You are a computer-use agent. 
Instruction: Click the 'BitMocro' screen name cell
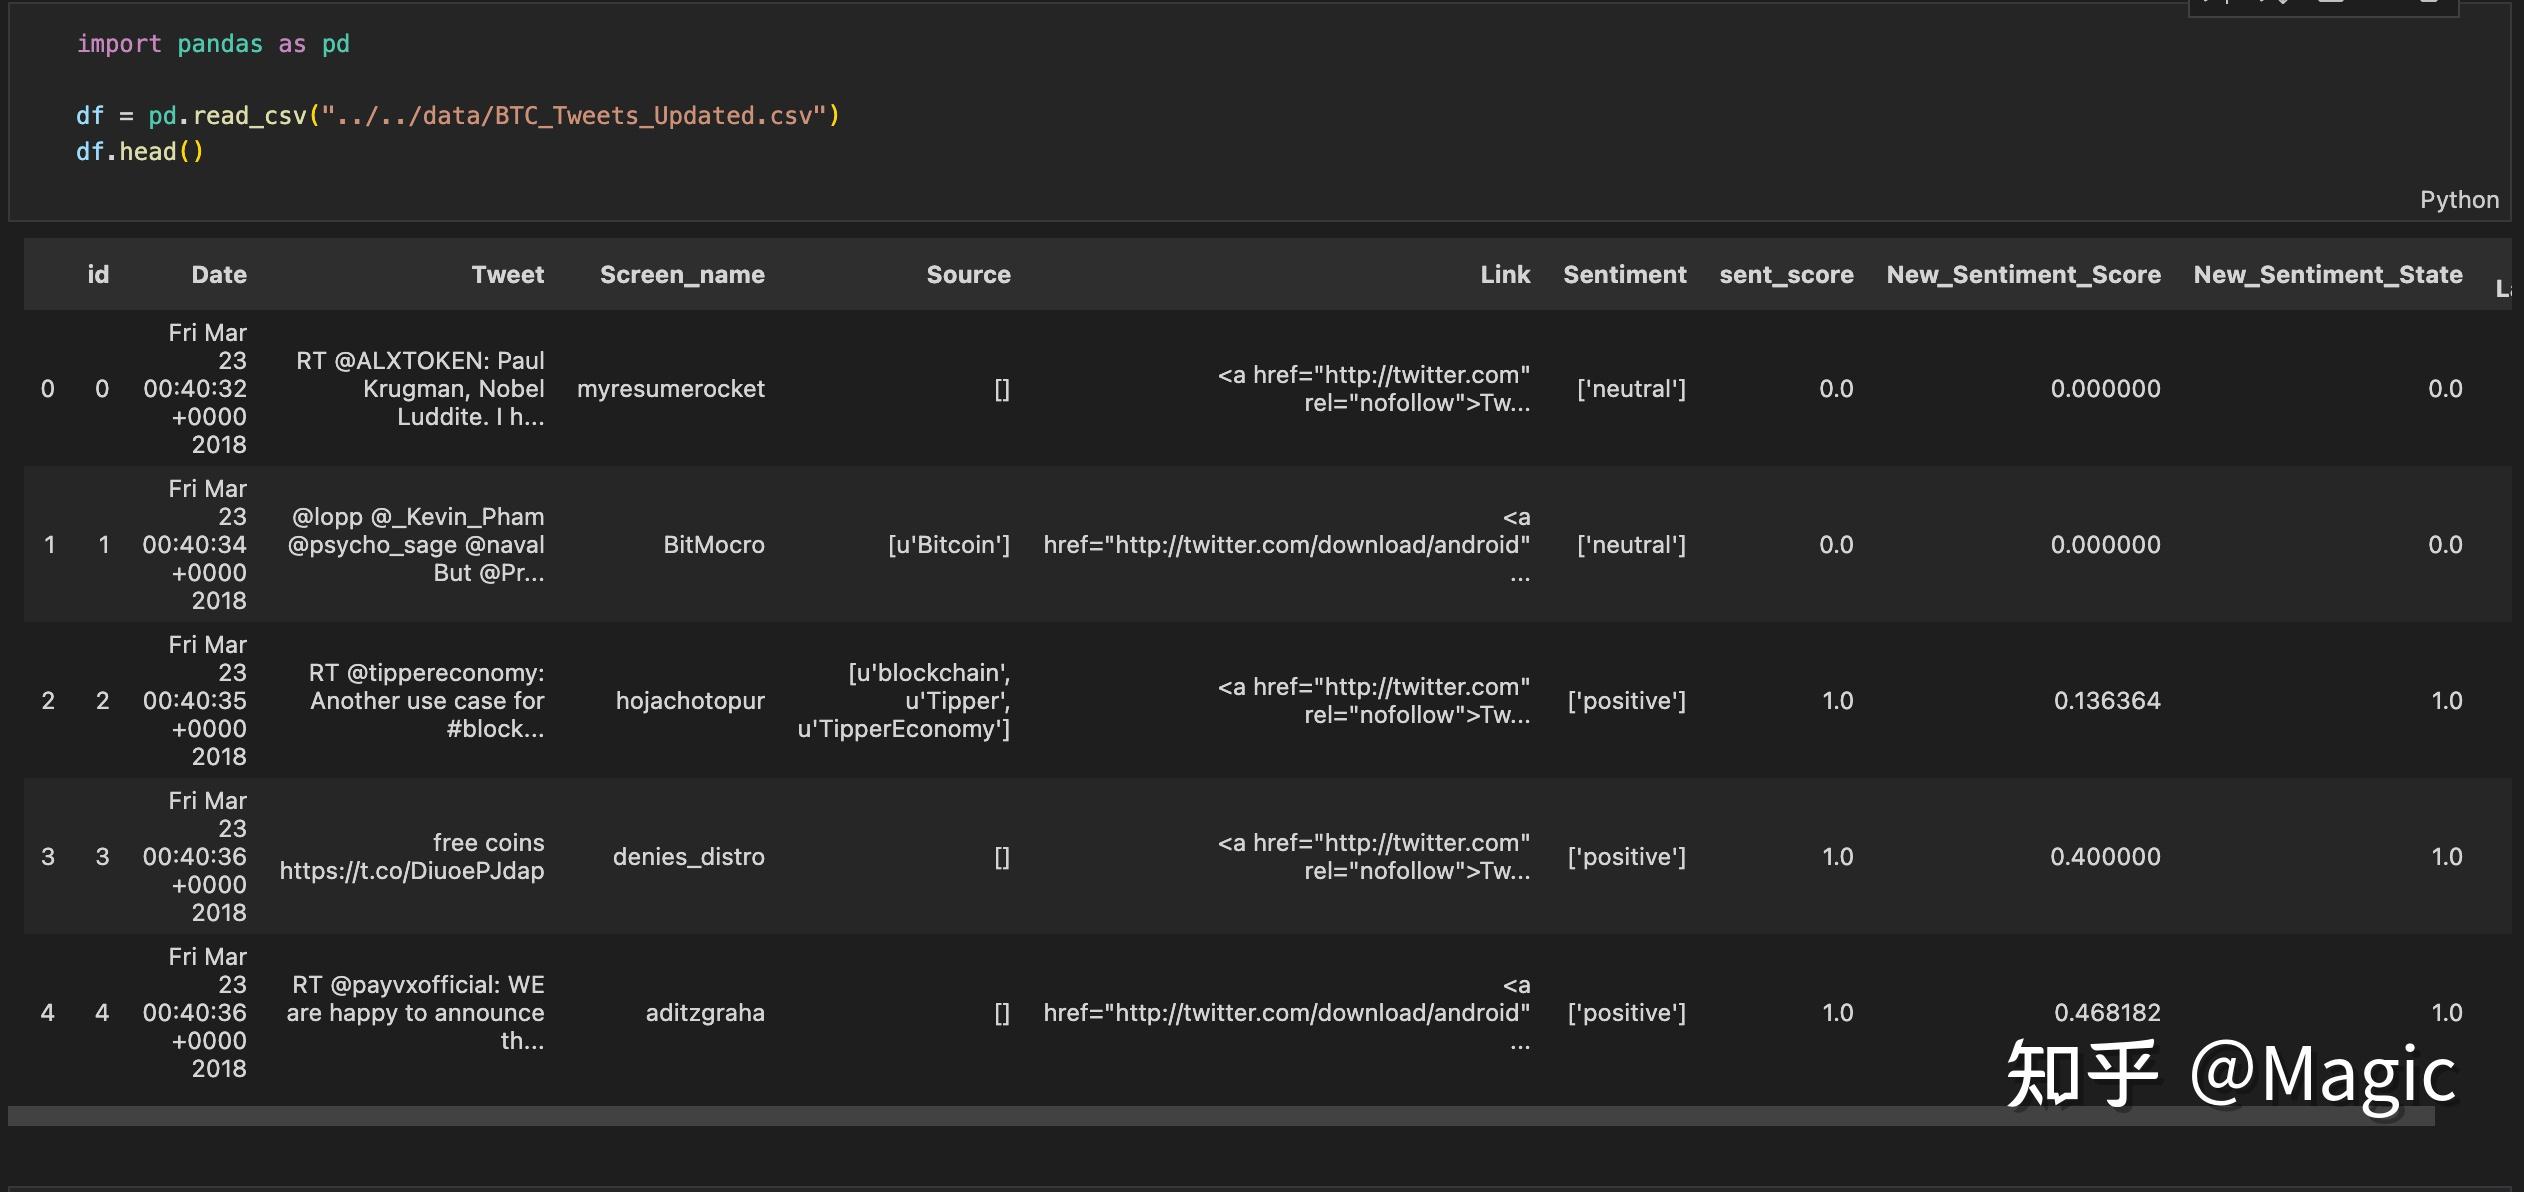[714, 545]
